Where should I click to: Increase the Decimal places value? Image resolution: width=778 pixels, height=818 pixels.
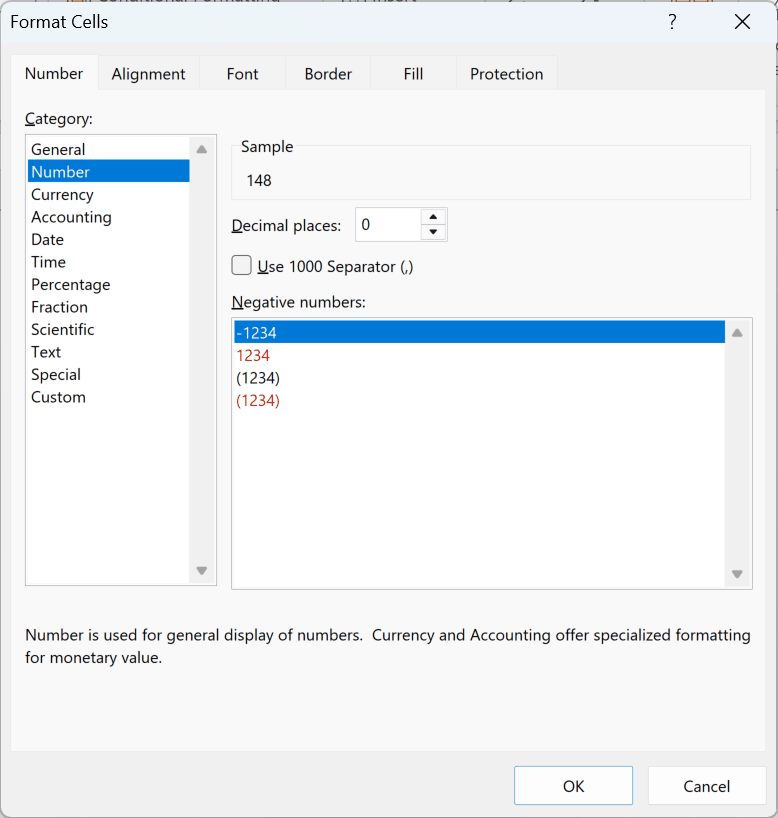[433, 216]
